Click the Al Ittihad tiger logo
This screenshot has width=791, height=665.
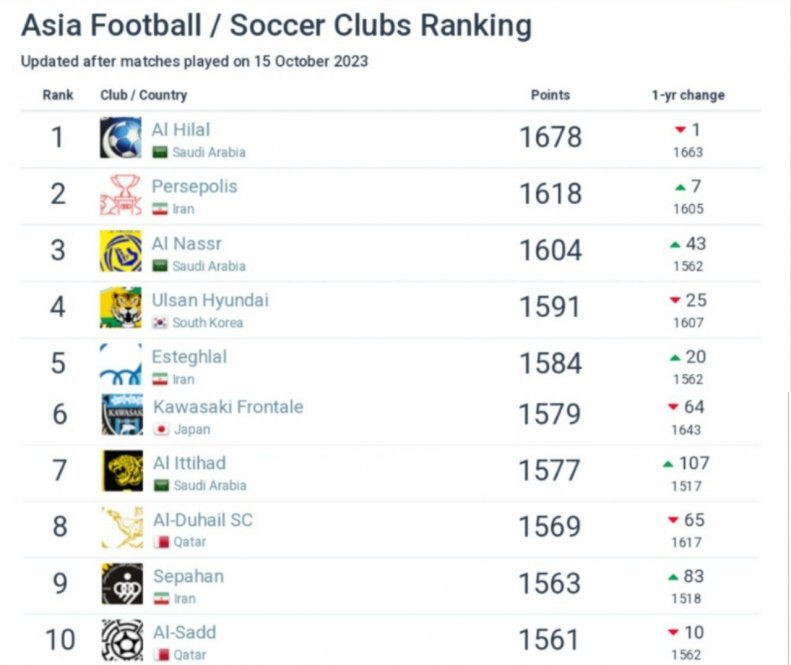click(120, 471)
